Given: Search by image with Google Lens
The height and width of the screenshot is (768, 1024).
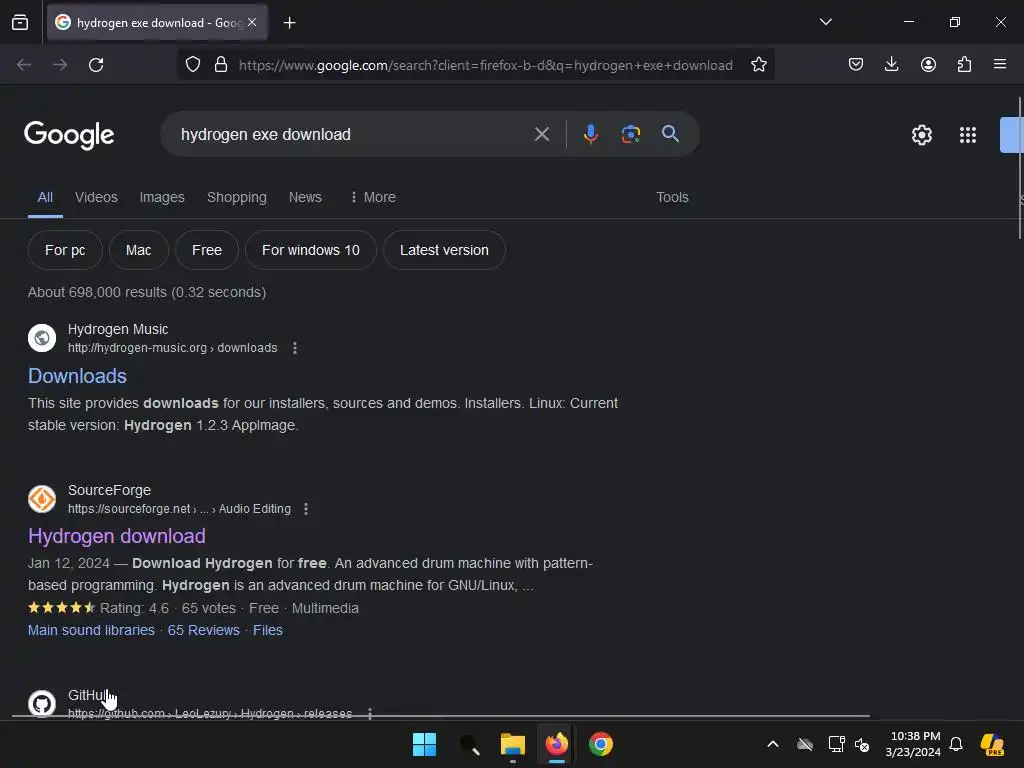Looking at the screenshot, I should point(630,135).
